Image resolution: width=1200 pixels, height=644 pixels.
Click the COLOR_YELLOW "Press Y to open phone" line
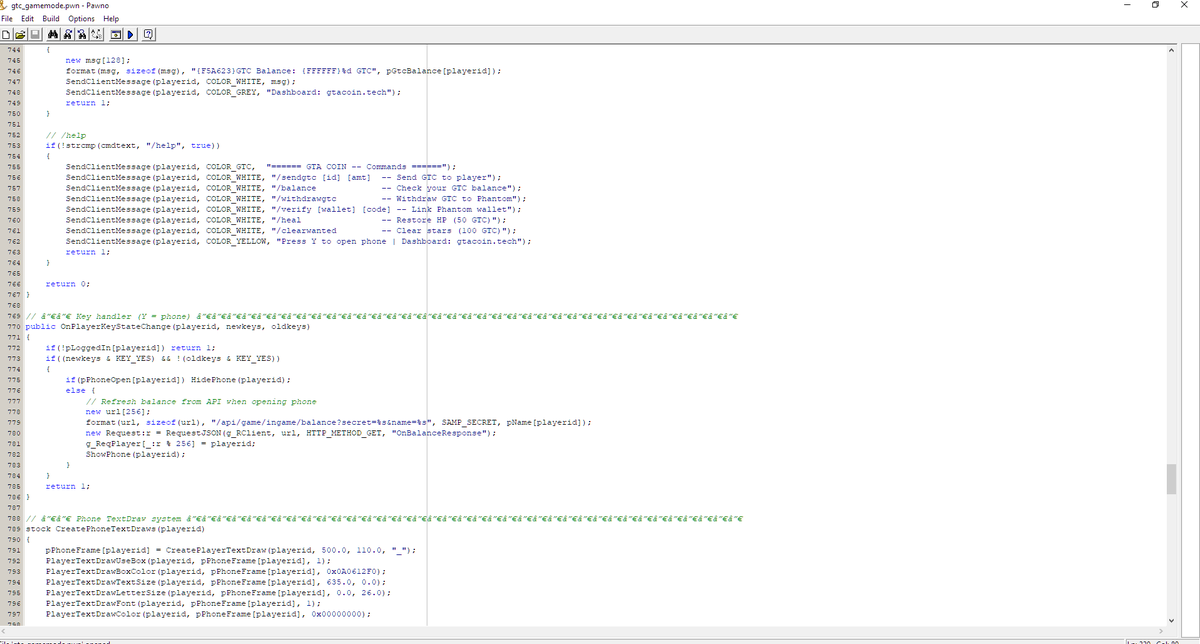pyautogui.click(x=298, y=241)
